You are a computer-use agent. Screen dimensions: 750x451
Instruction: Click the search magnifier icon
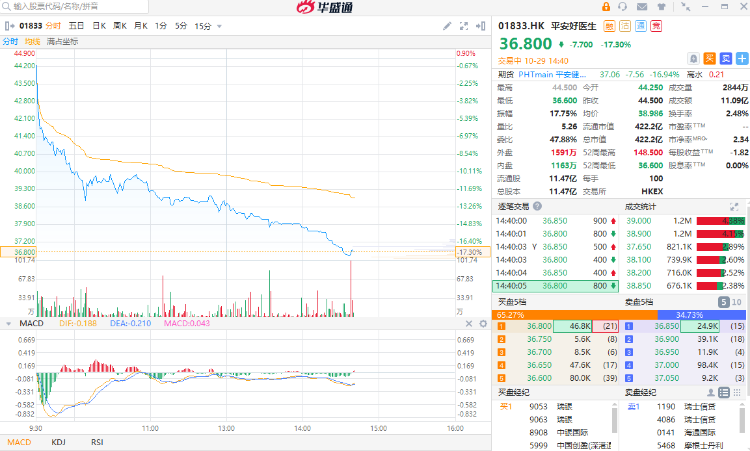(x=6, y=6)
